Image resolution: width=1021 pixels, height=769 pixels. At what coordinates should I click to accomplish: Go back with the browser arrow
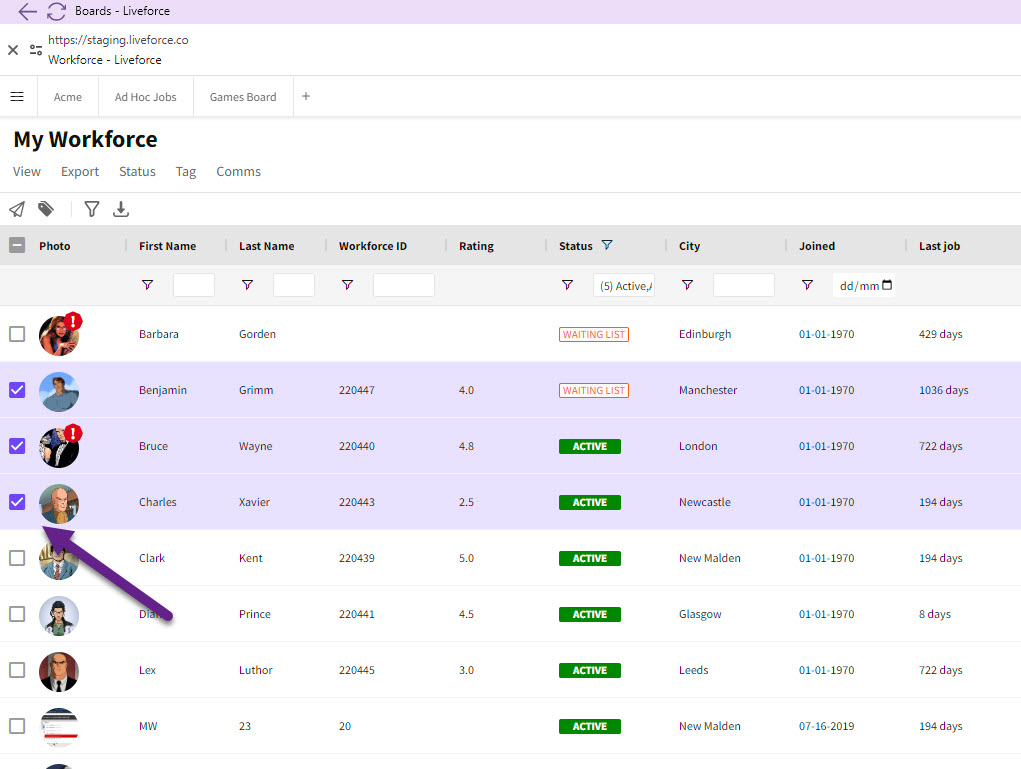point(27,11)
